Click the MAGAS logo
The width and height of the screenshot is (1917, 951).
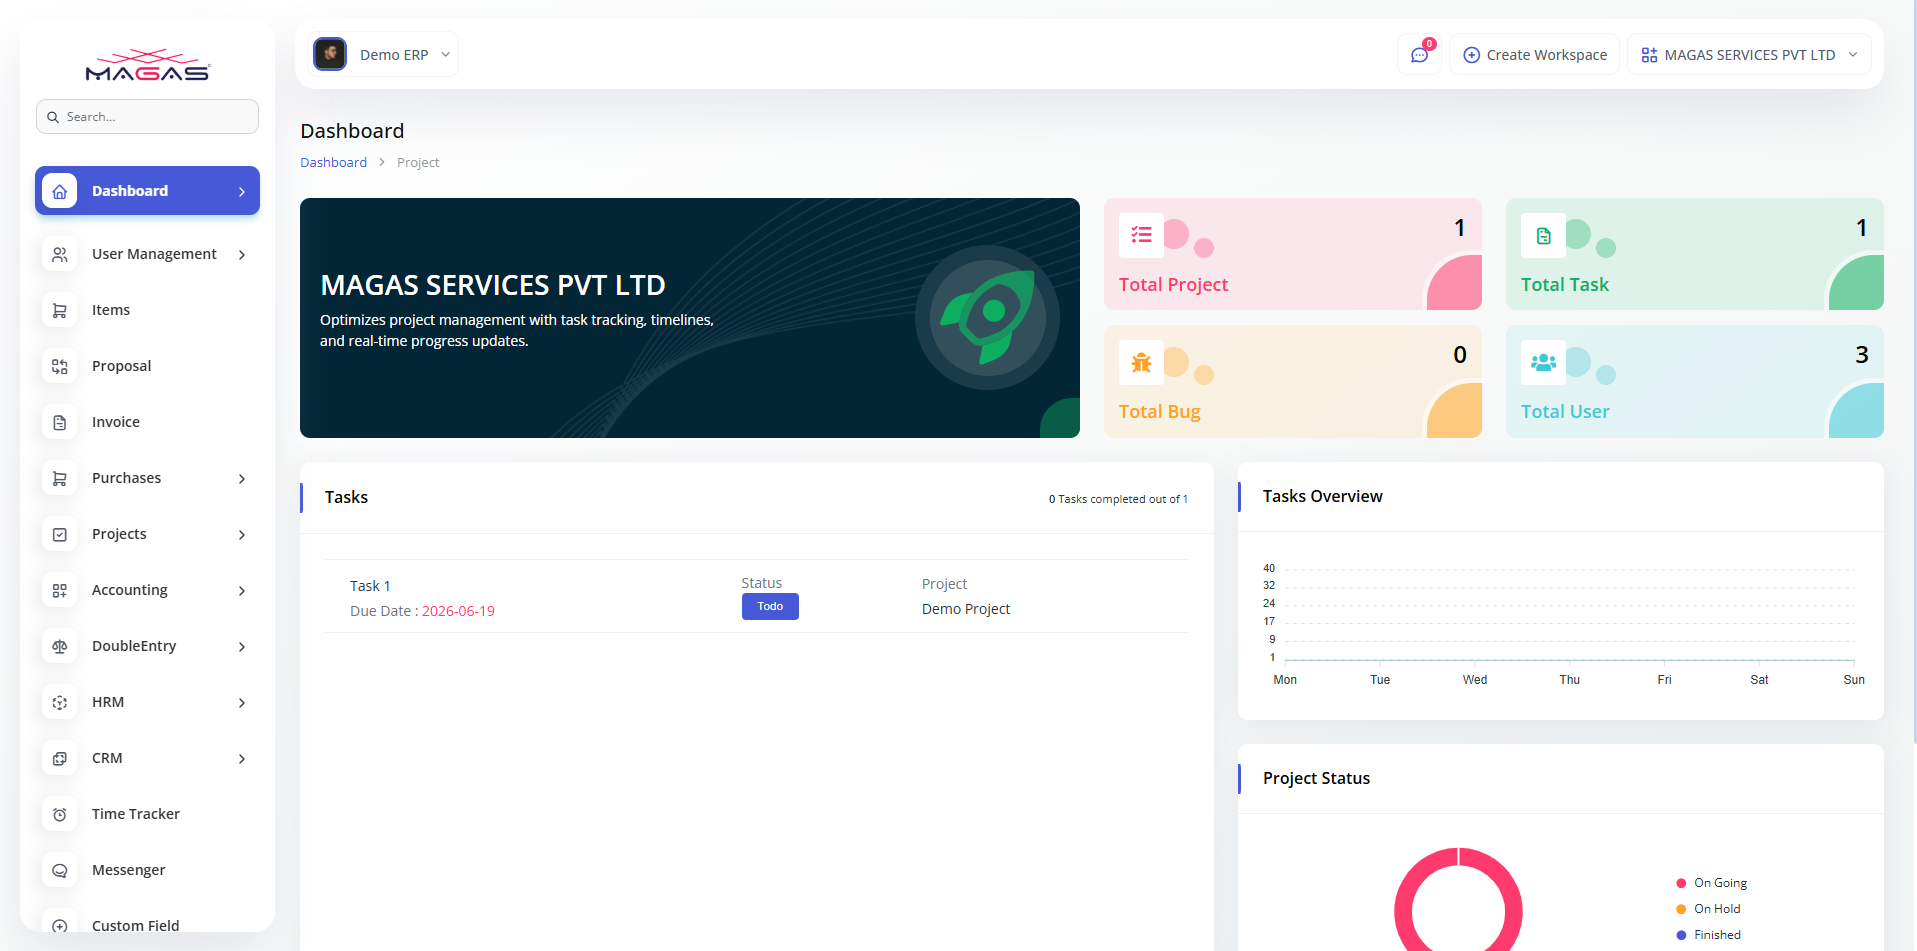(147, 66)
